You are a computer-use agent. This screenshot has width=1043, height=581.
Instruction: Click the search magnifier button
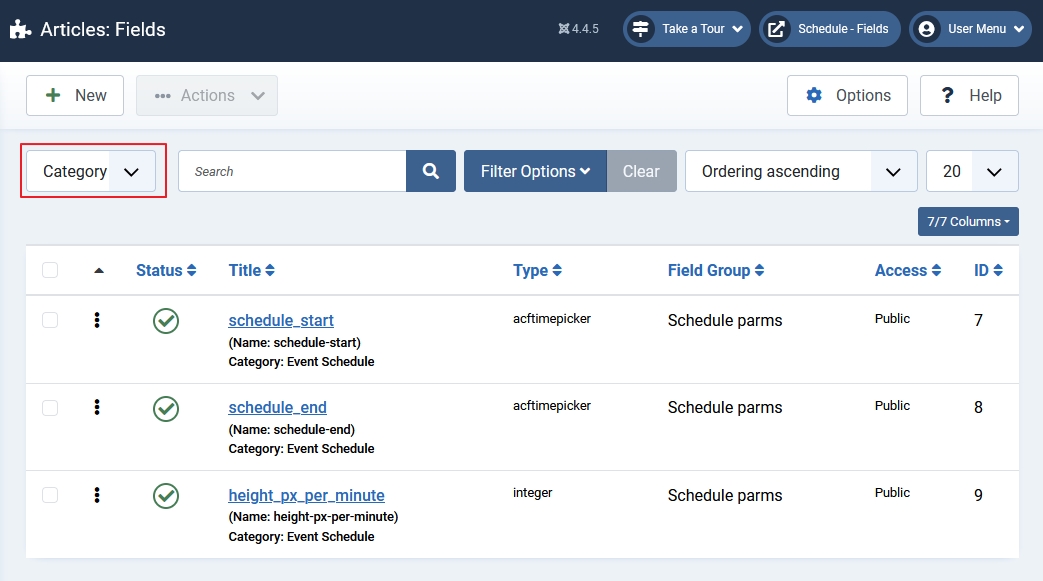coord(431,171)
